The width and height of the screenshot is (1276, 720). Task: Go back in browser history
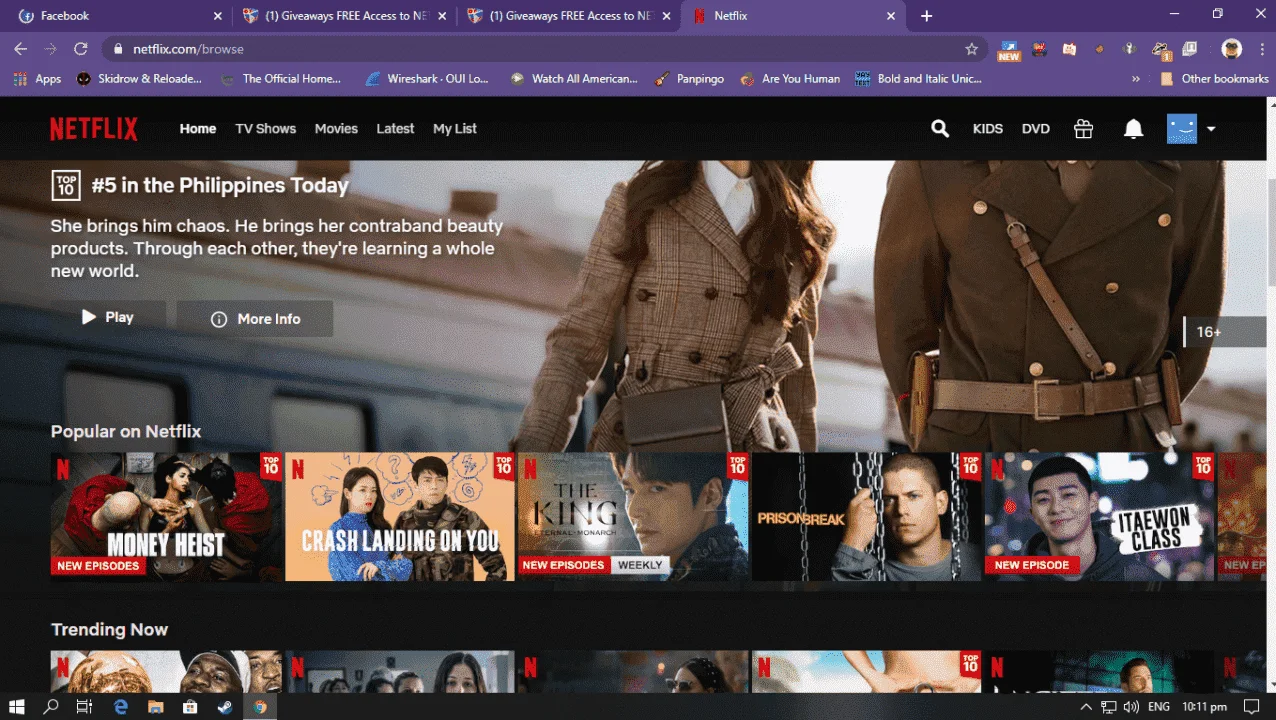[21, 49]
